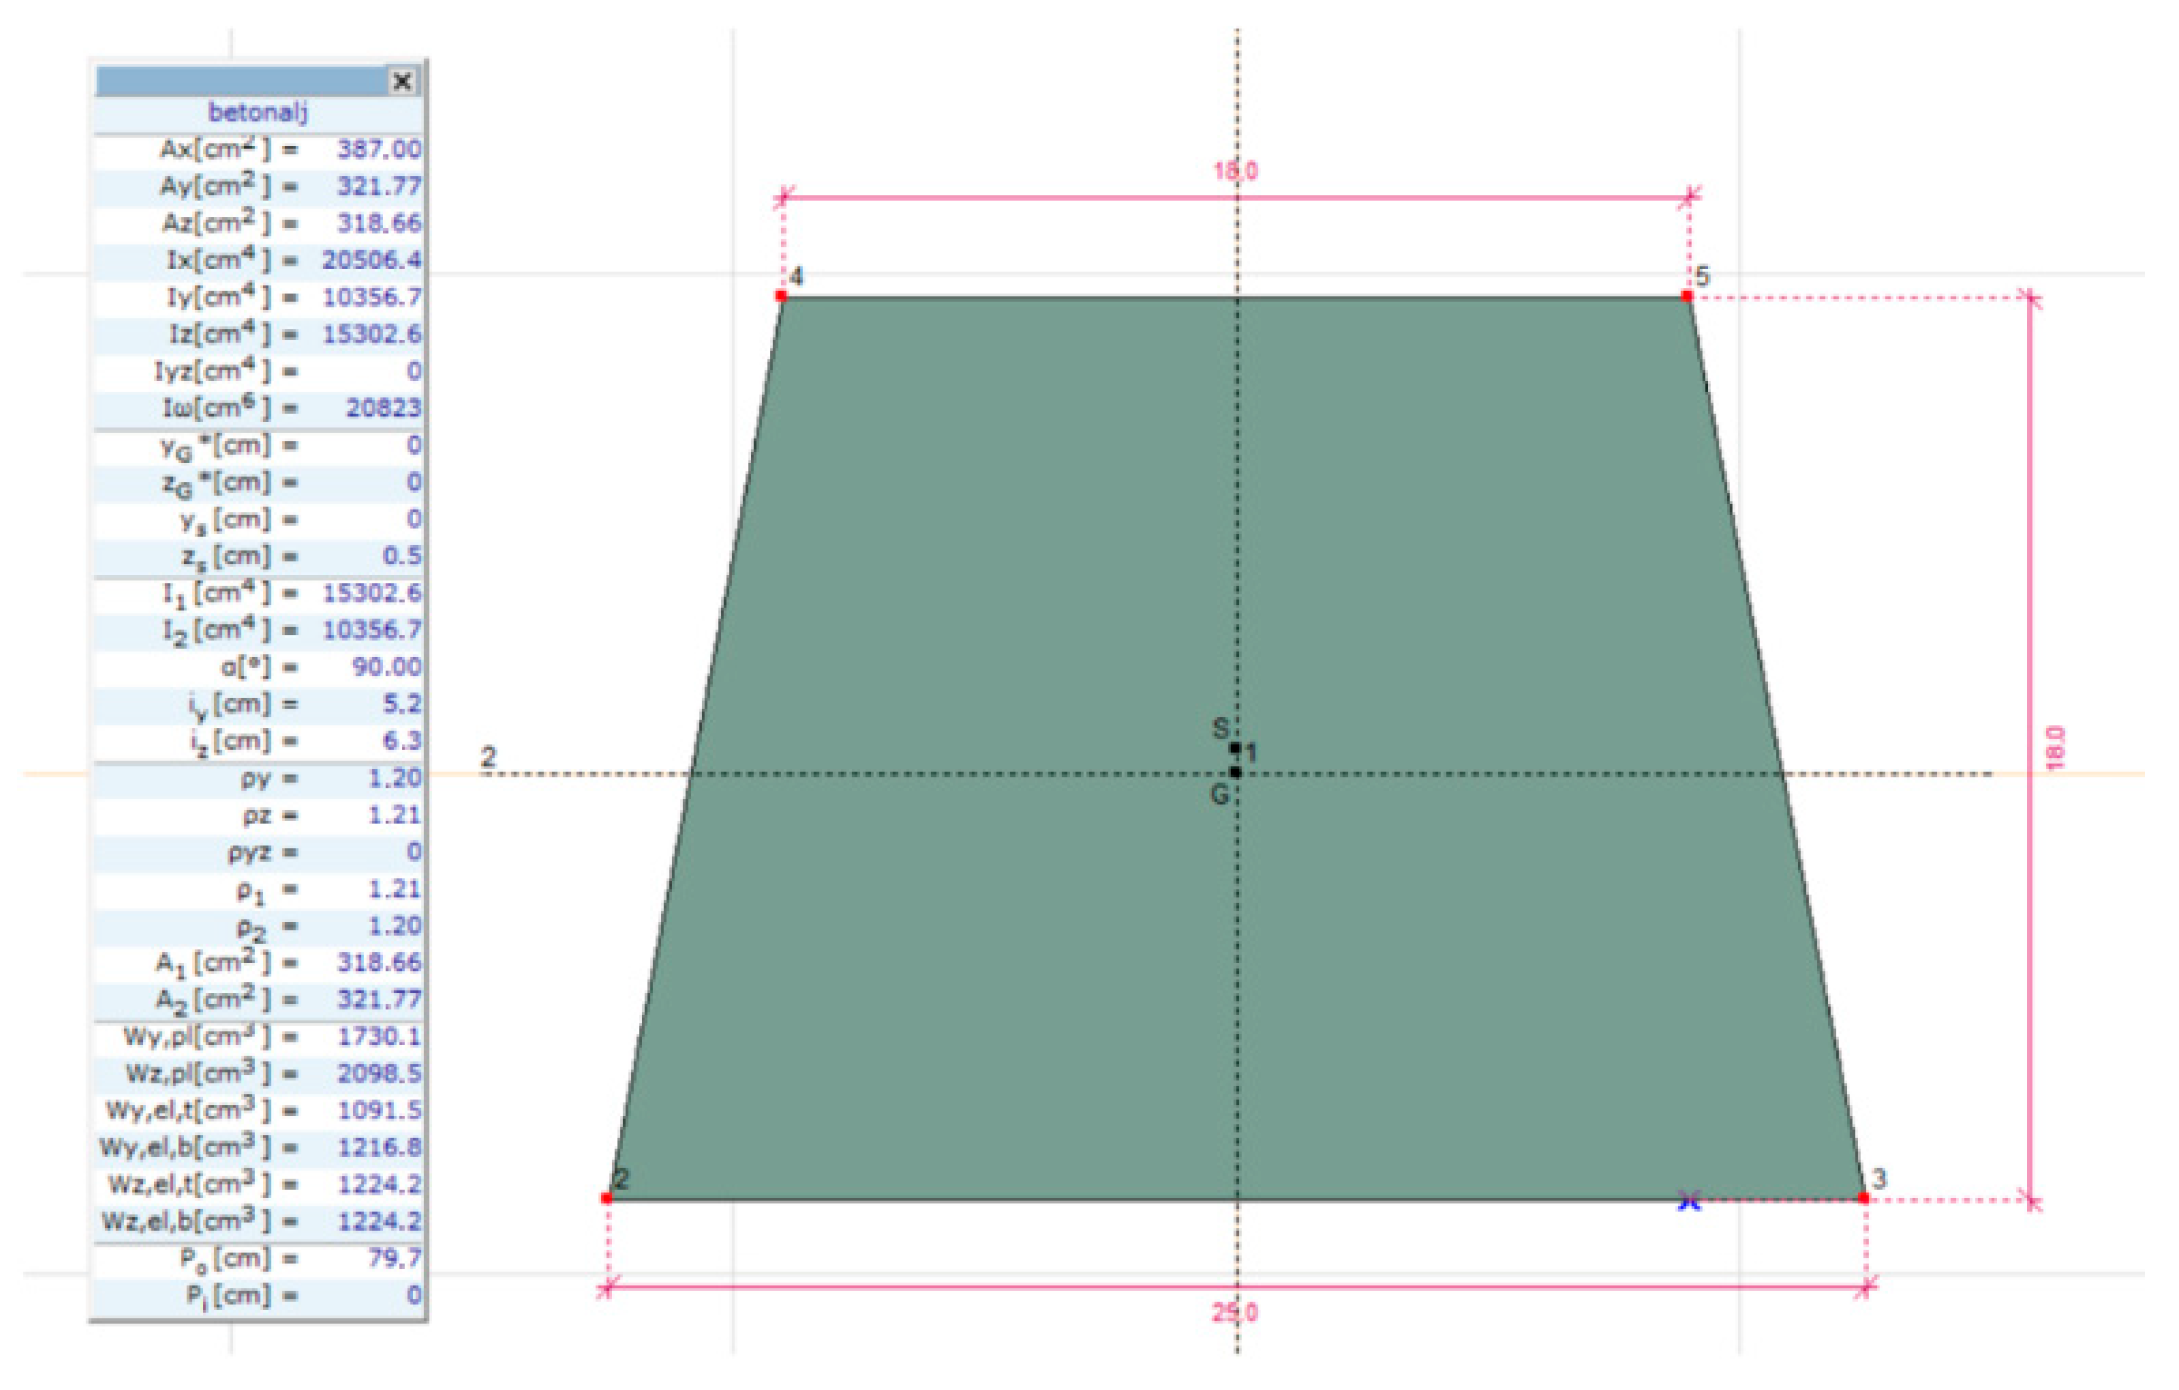The image size is (2179, 1390).
Task: Click the Iy value 10356.7
Action: pyautogui.click(x=371, y=297)
